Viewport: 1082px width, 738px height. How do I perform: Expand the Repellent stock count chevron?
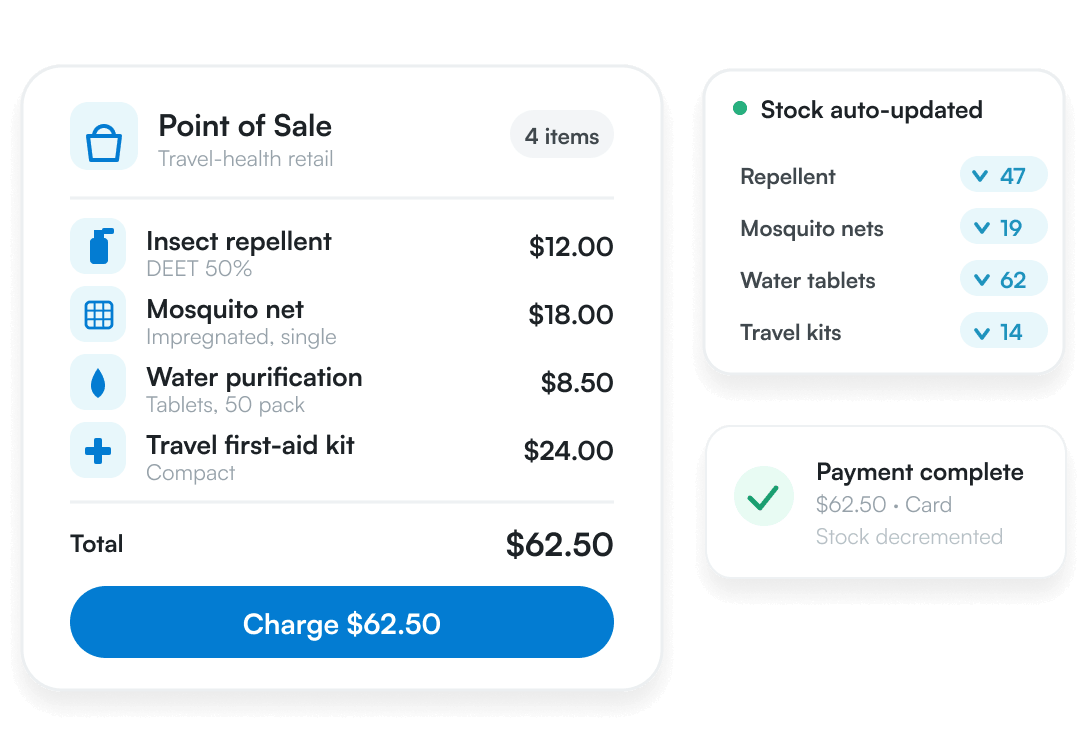tap(980, 176)
